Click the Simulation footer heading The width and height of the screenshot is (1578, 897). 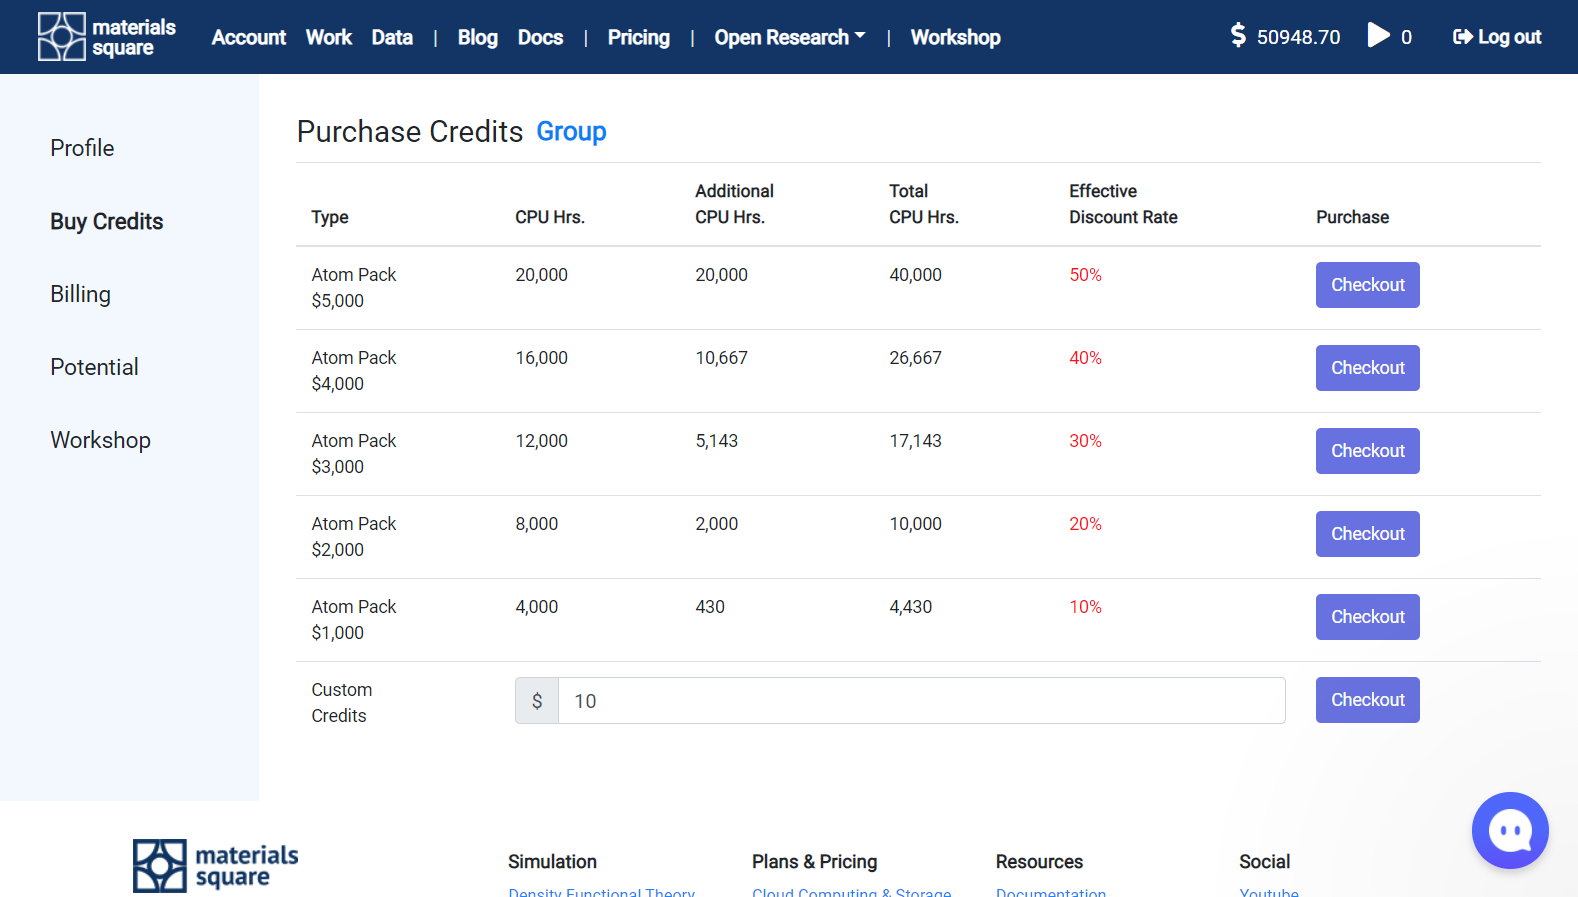[x=552, y=862]
